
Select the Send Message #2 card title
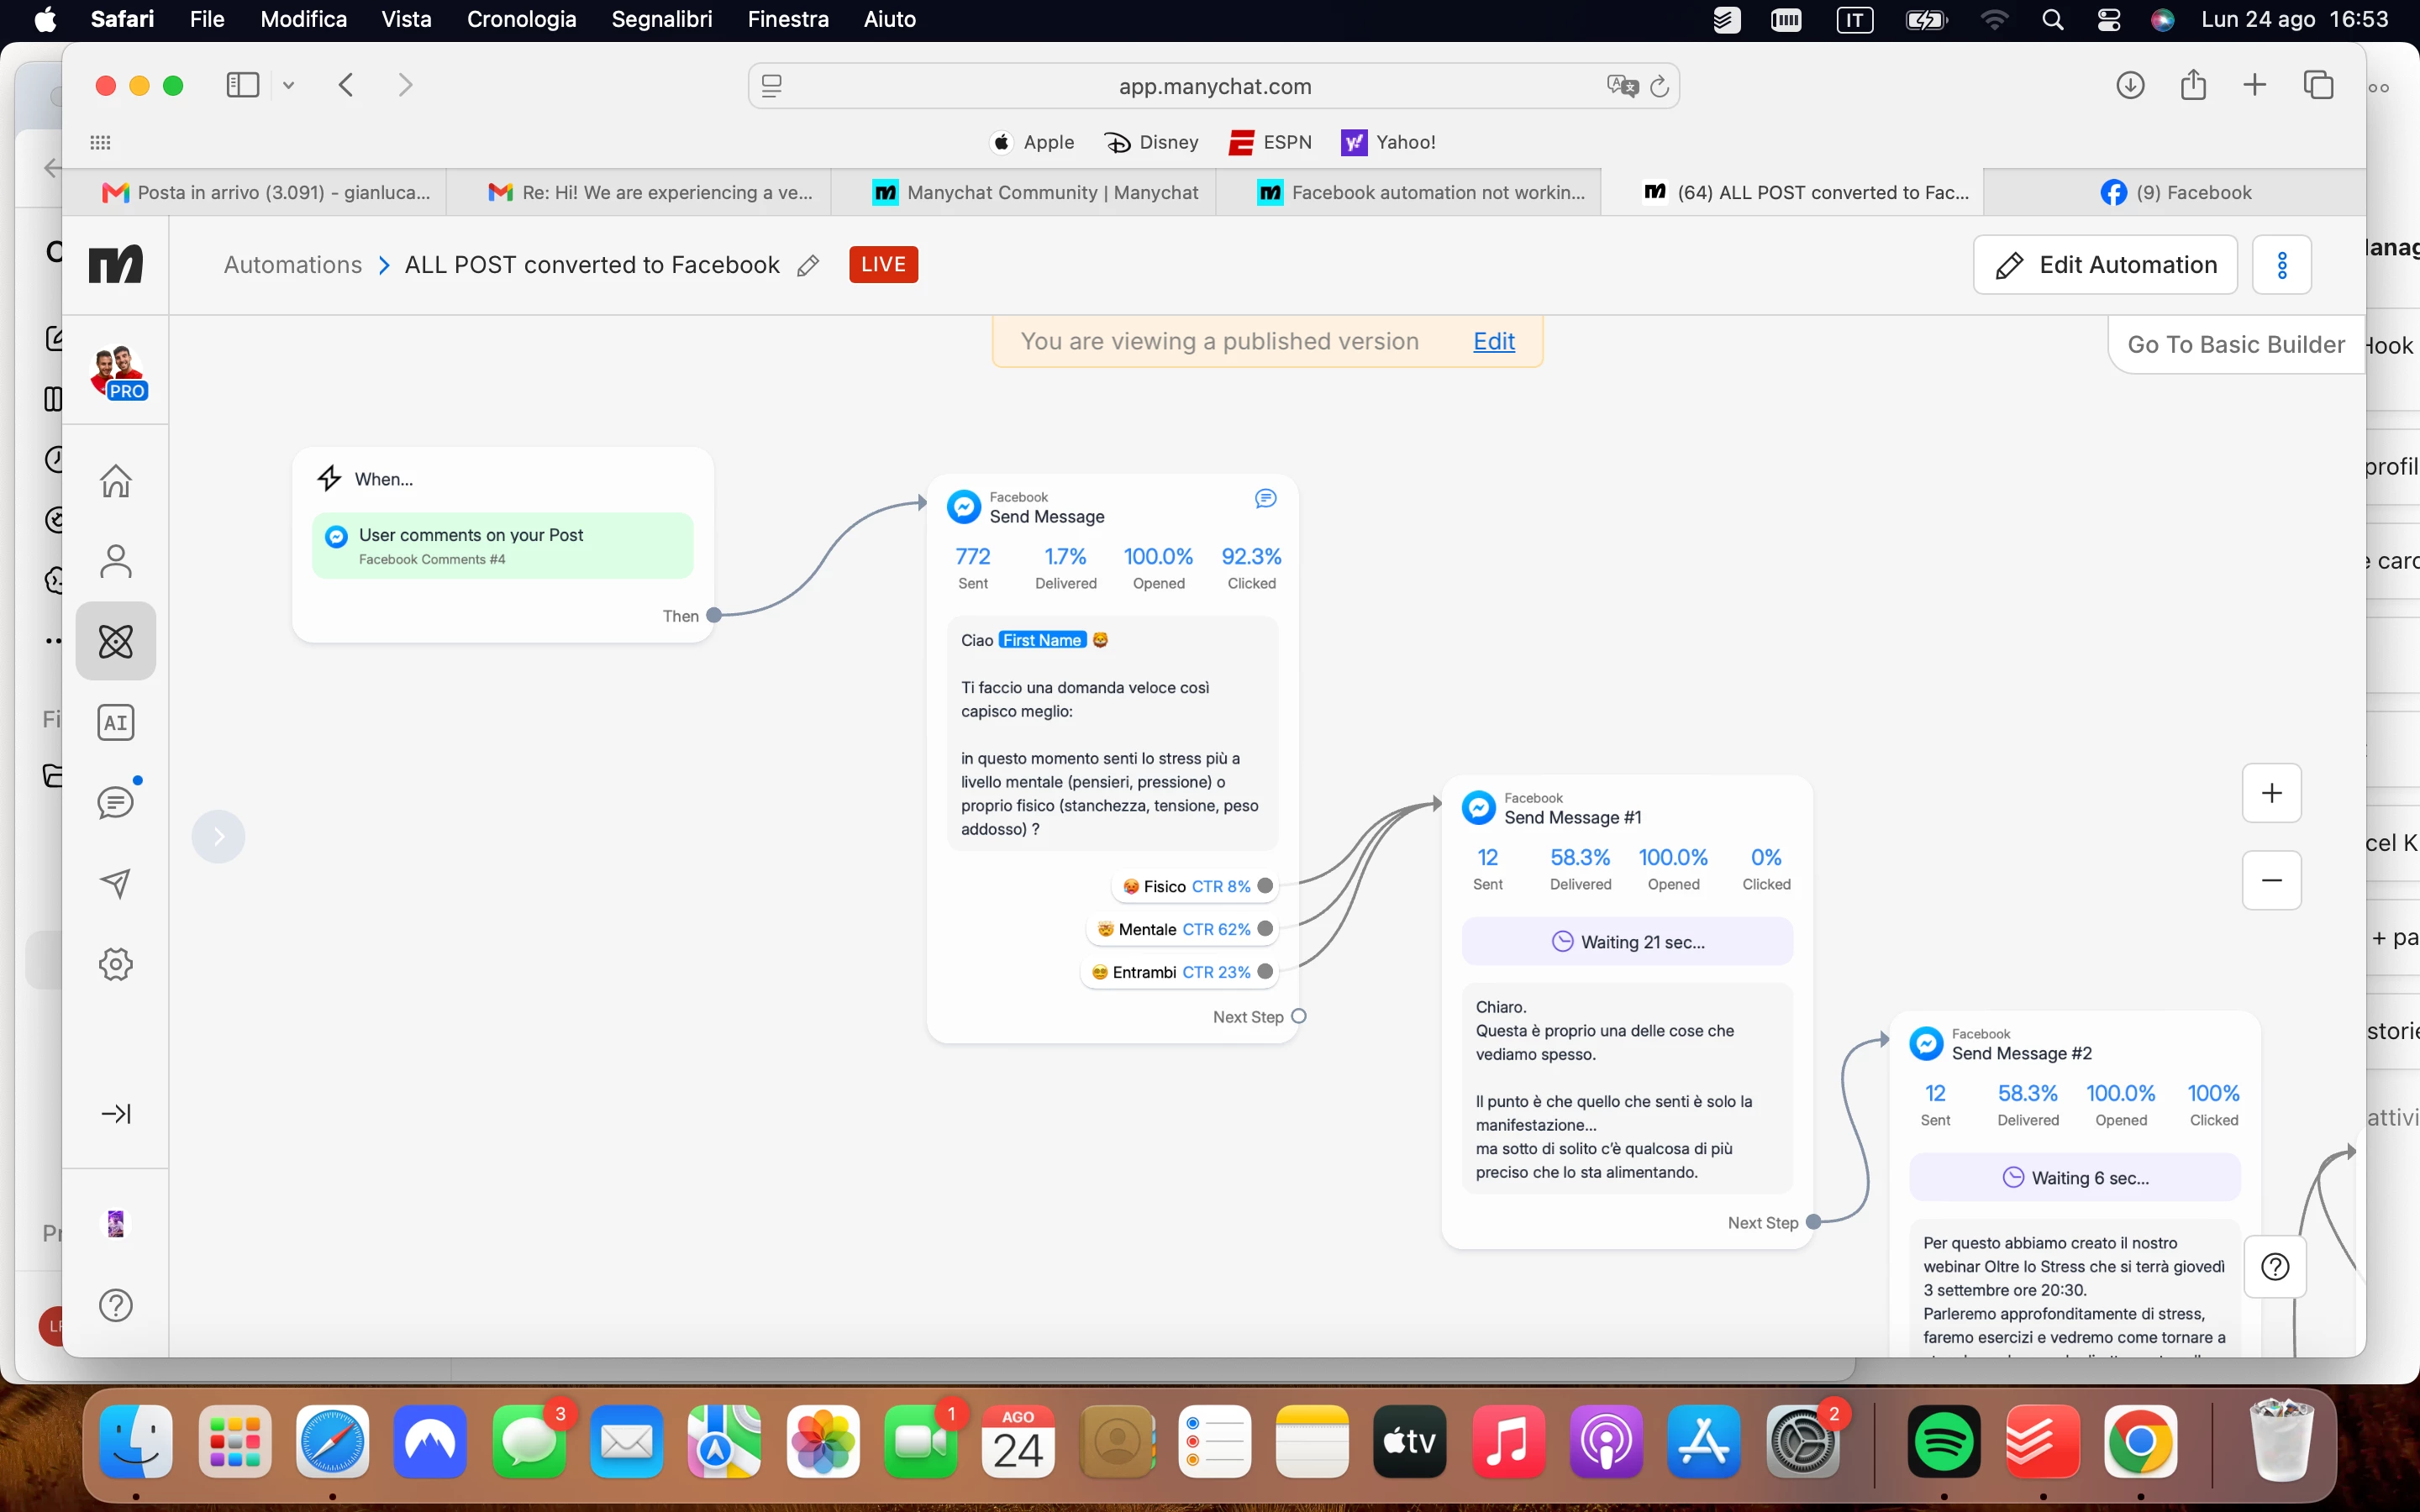click(x=2021, y=1053)
